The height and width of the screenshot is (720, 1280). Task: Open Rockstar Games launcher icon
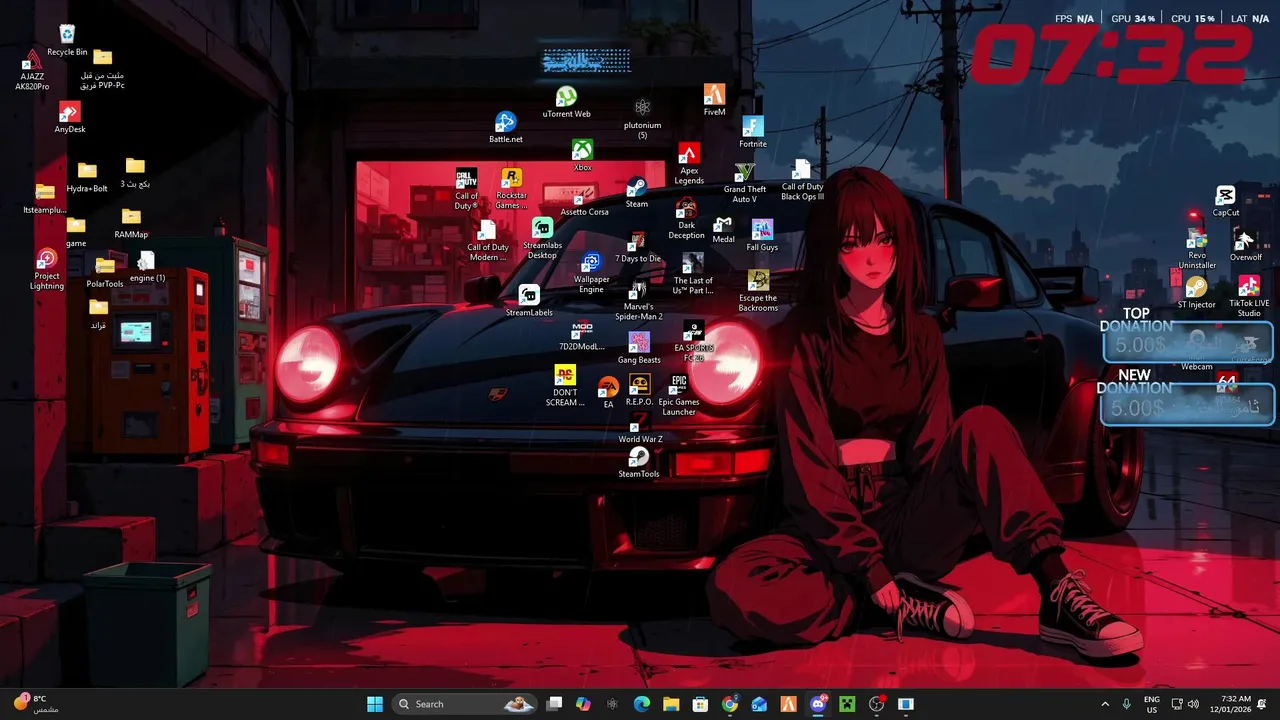pos(511,189)
